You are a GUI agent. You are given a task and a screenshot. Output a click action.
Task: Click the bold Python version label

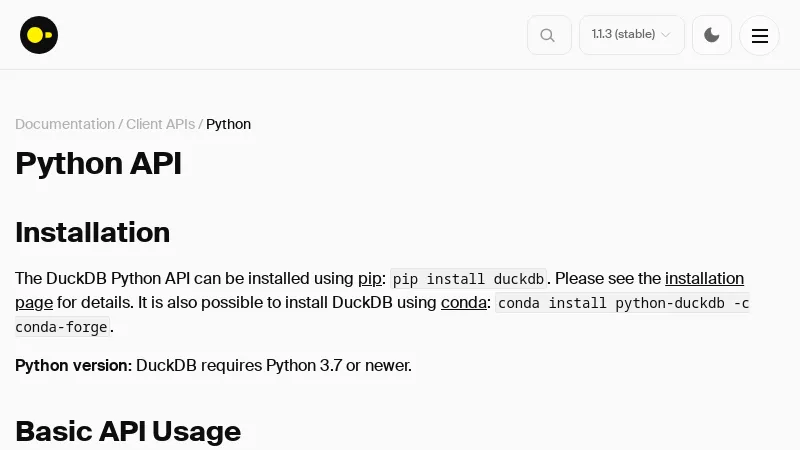click(73, 365)
